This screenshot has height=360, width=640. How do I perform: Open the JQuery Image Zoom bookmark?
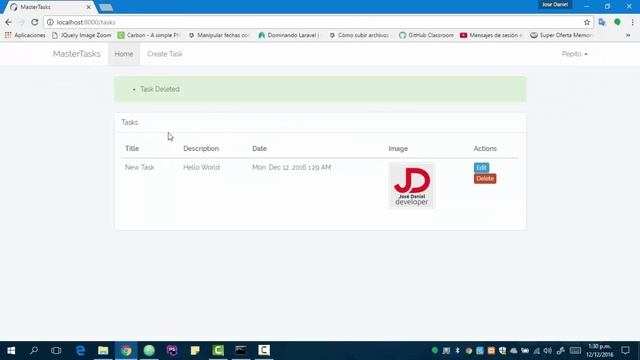pyautogui.click(x=82, y=36)
